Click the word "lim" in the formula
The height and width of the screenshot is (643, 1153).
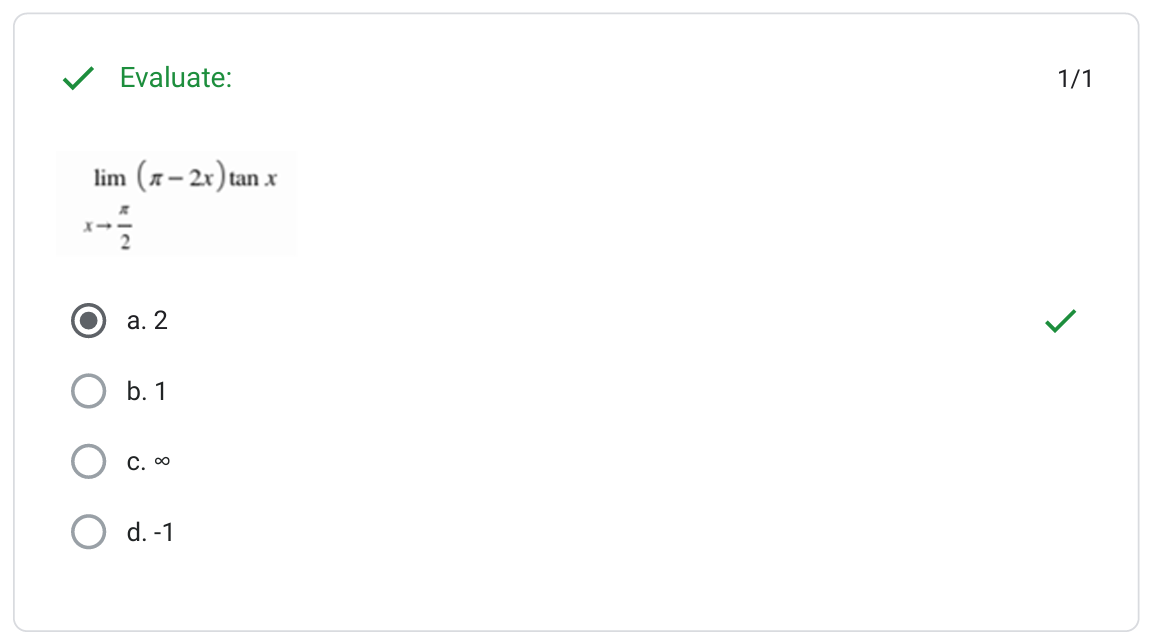tap(109, 179)
